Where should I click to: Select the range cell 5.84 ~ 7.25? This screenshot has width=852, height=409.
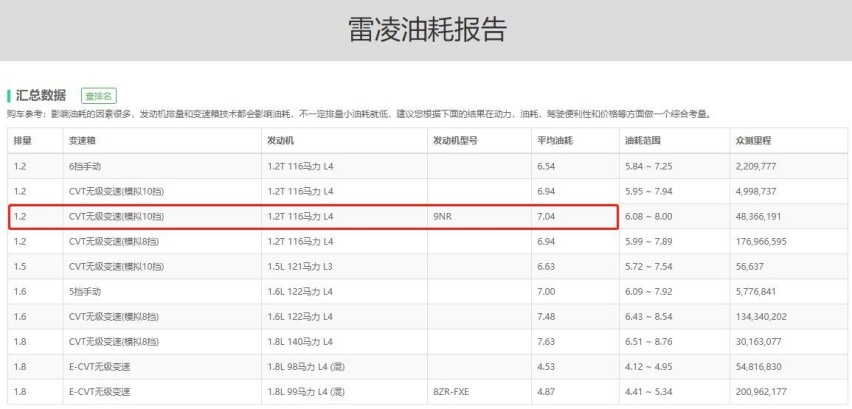[x=649, y=166]
